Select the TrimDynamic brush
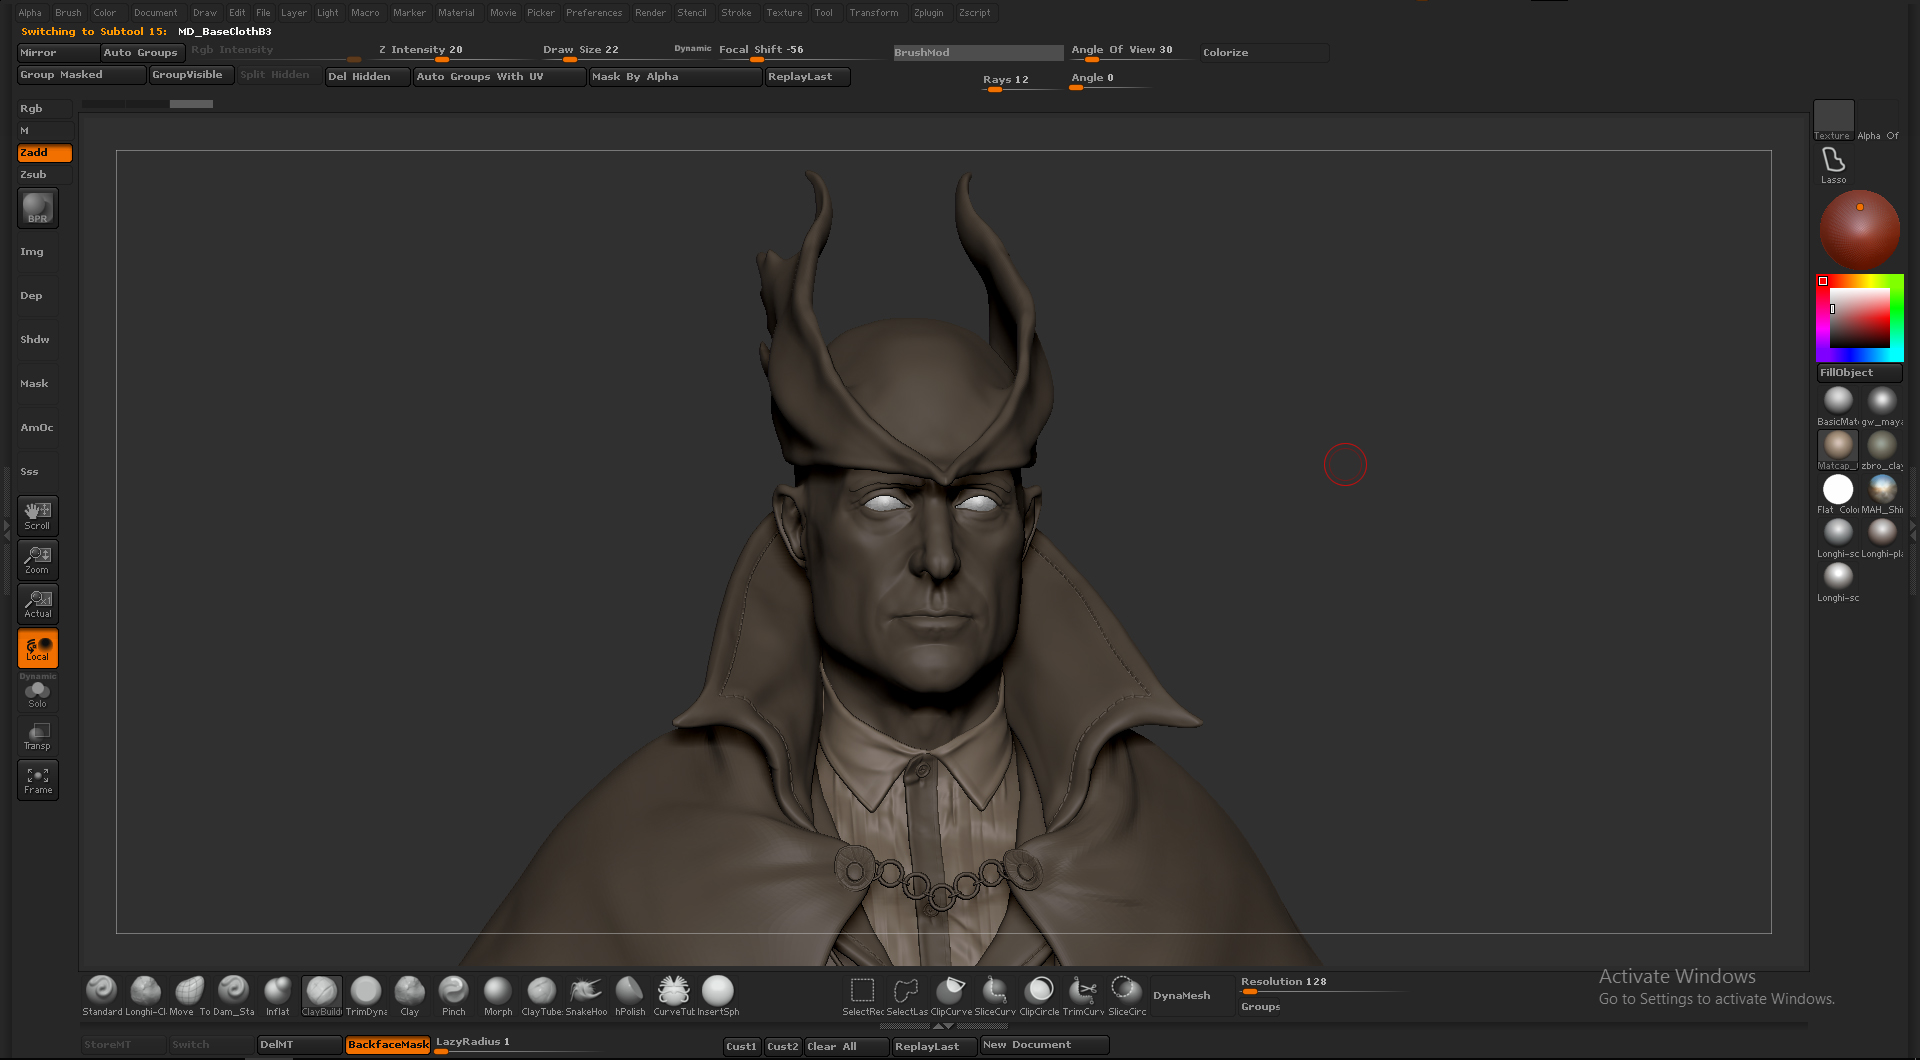The image size is (1920, 1060). tap(366, 996)
